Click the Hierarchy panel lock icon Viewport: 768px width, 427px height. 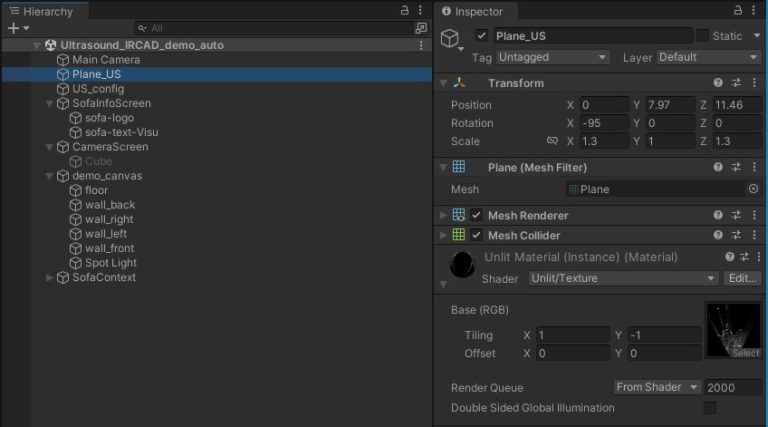click(404, 10)
